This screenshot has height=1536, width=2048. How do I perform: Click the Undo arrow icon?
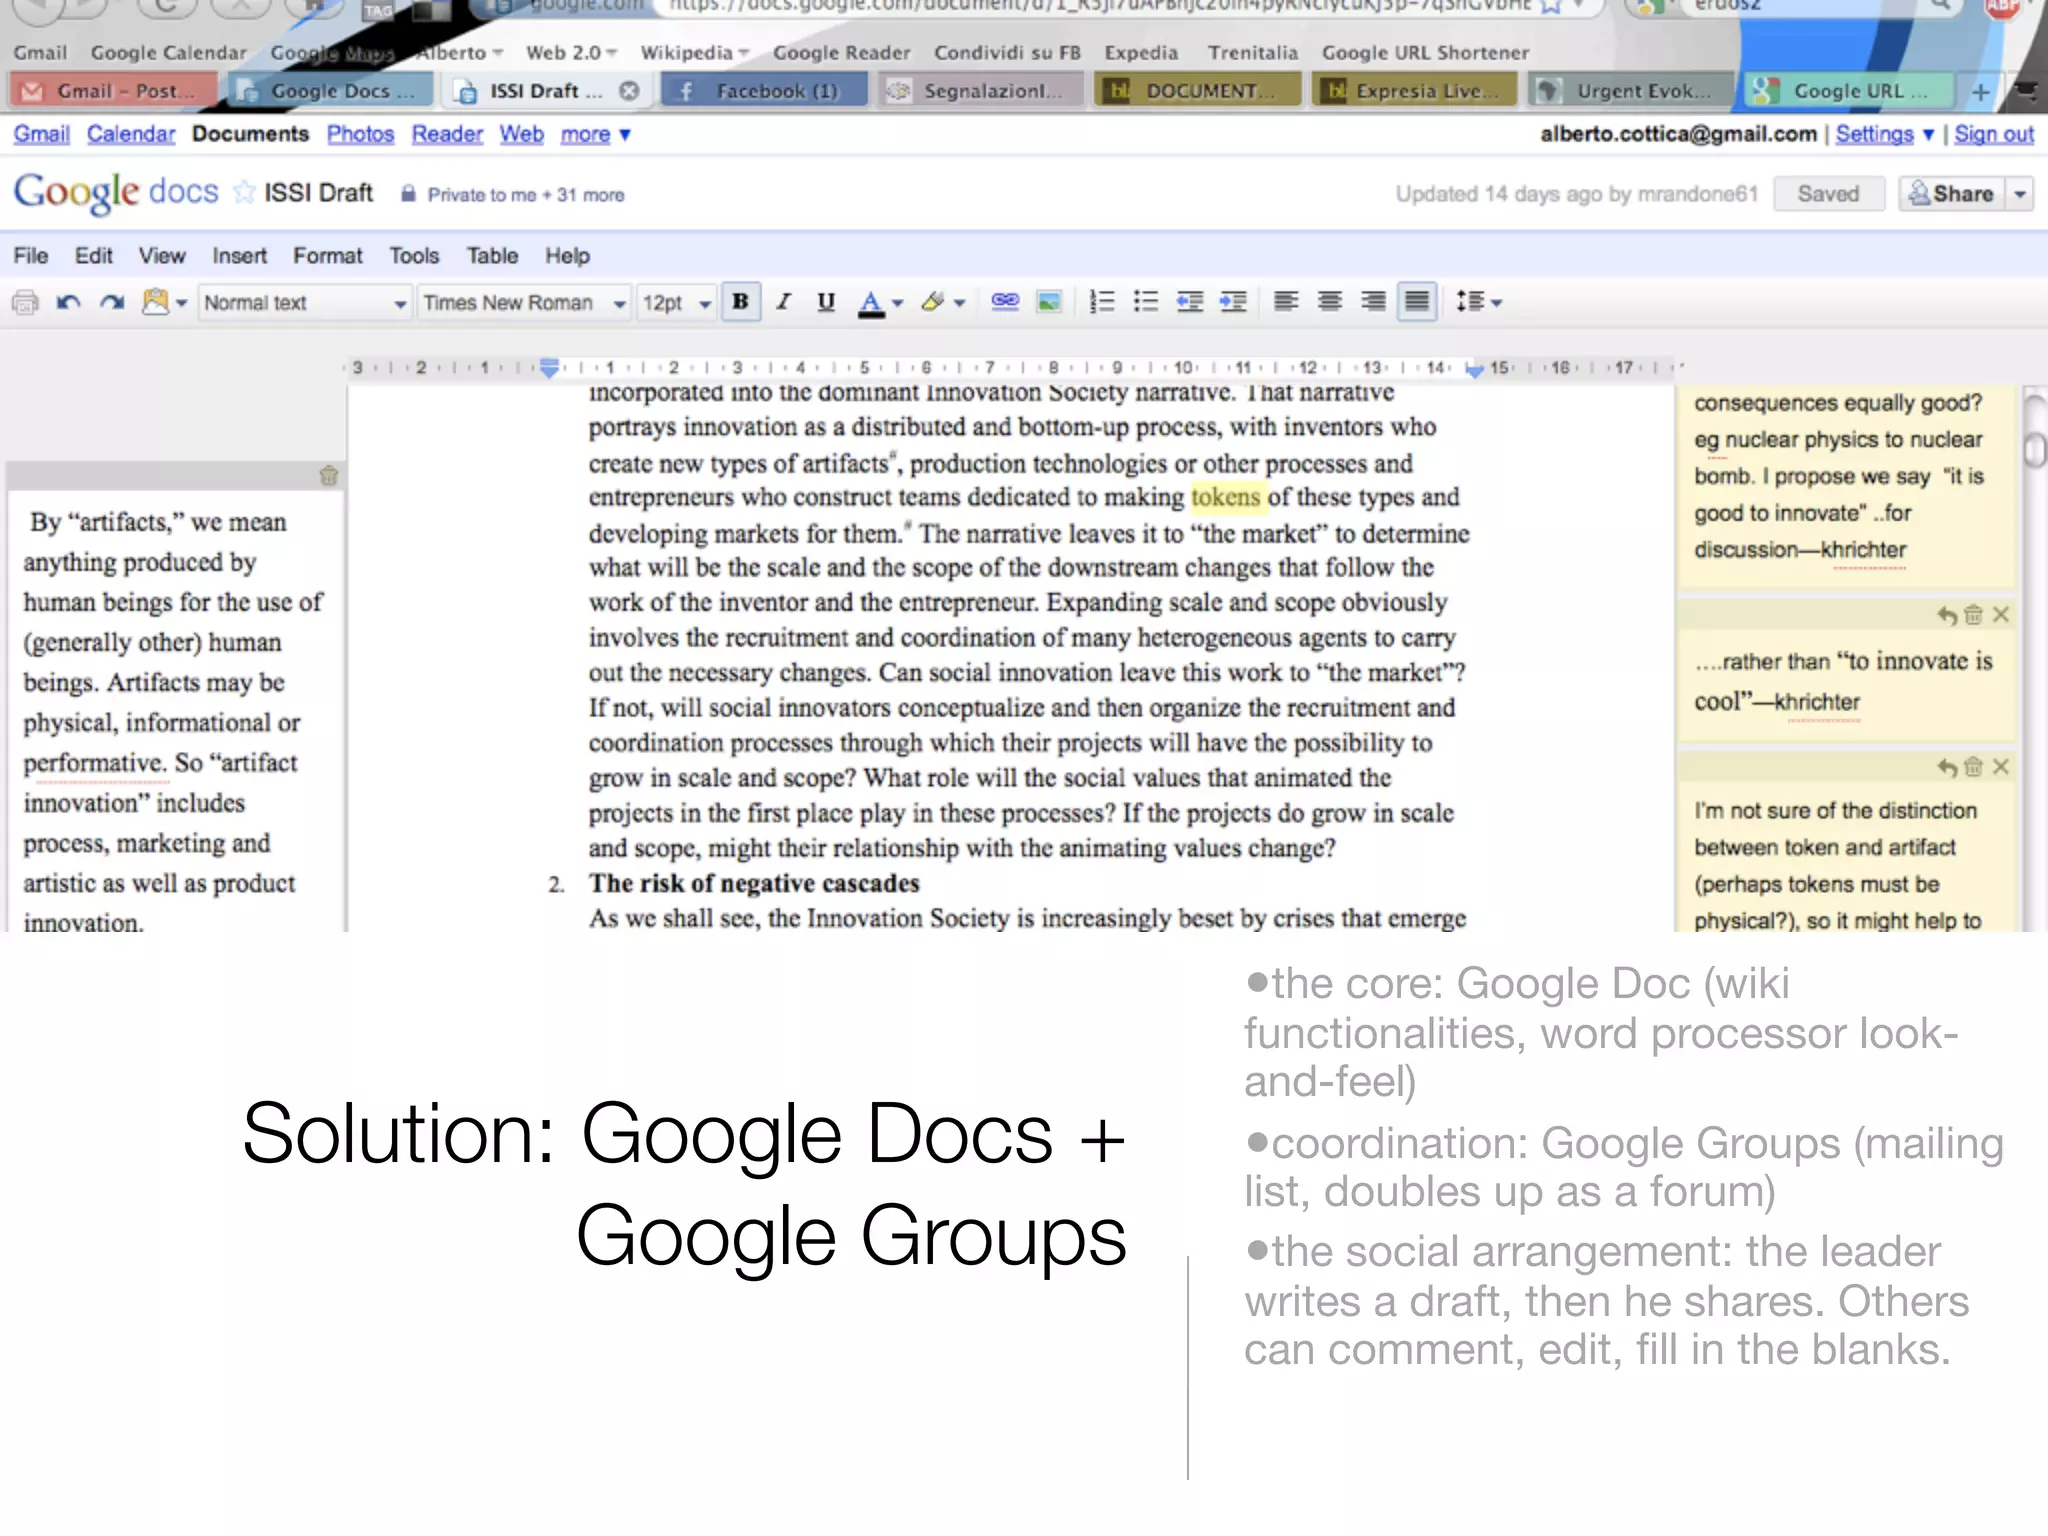click(x=68, y=301)
